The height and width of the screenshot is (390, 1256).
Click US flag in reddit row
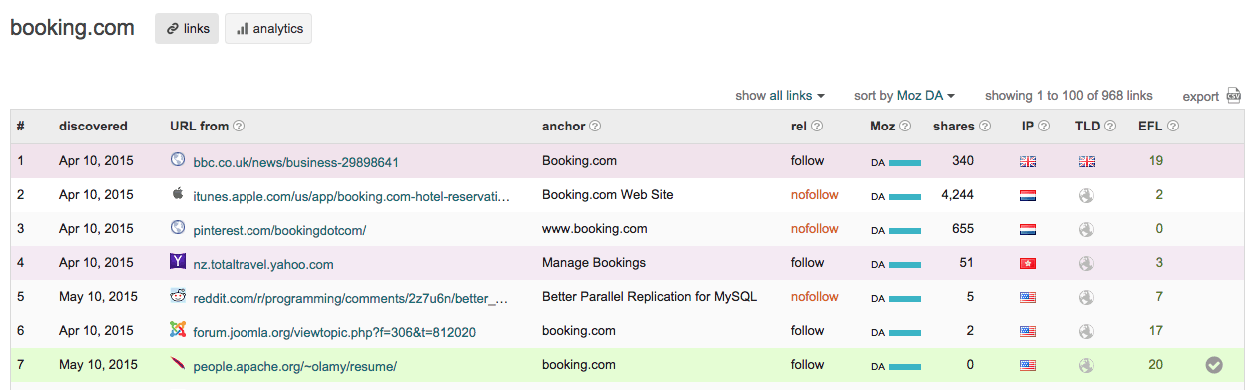(1027, 297)
